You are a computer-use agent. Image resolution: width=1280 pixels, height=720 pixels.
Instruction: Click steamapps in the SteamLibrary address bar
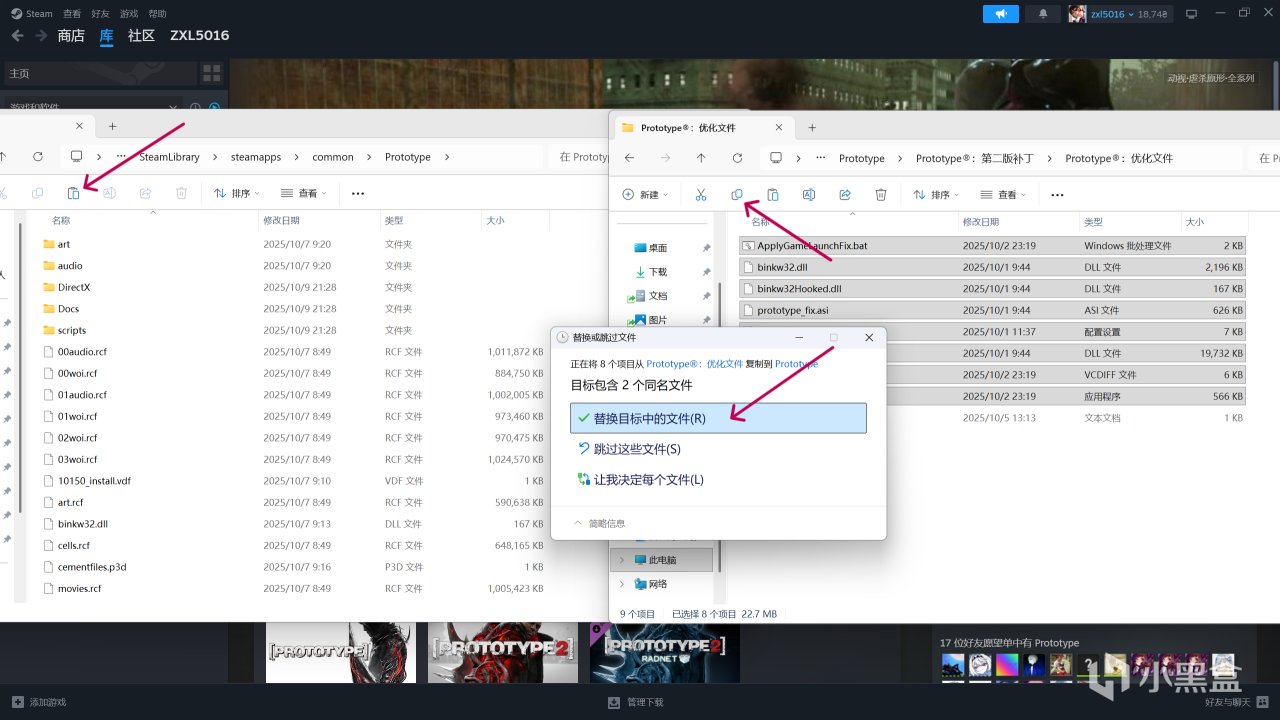click(x=256, y=157)
